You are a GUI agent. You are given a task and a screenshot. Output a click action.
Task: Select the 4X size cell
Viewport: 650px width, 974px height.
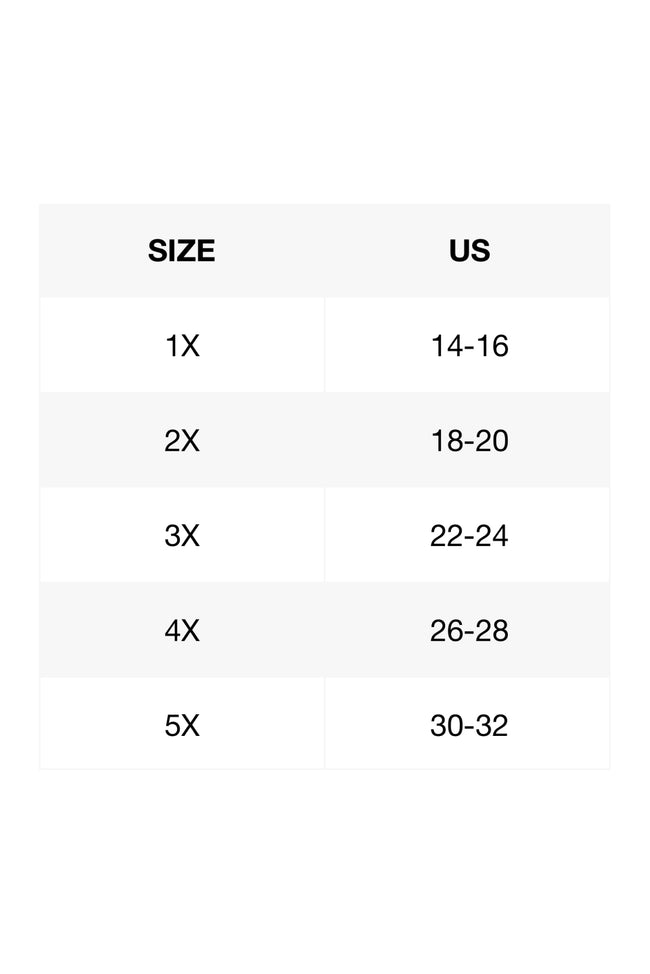pos(182,631)
